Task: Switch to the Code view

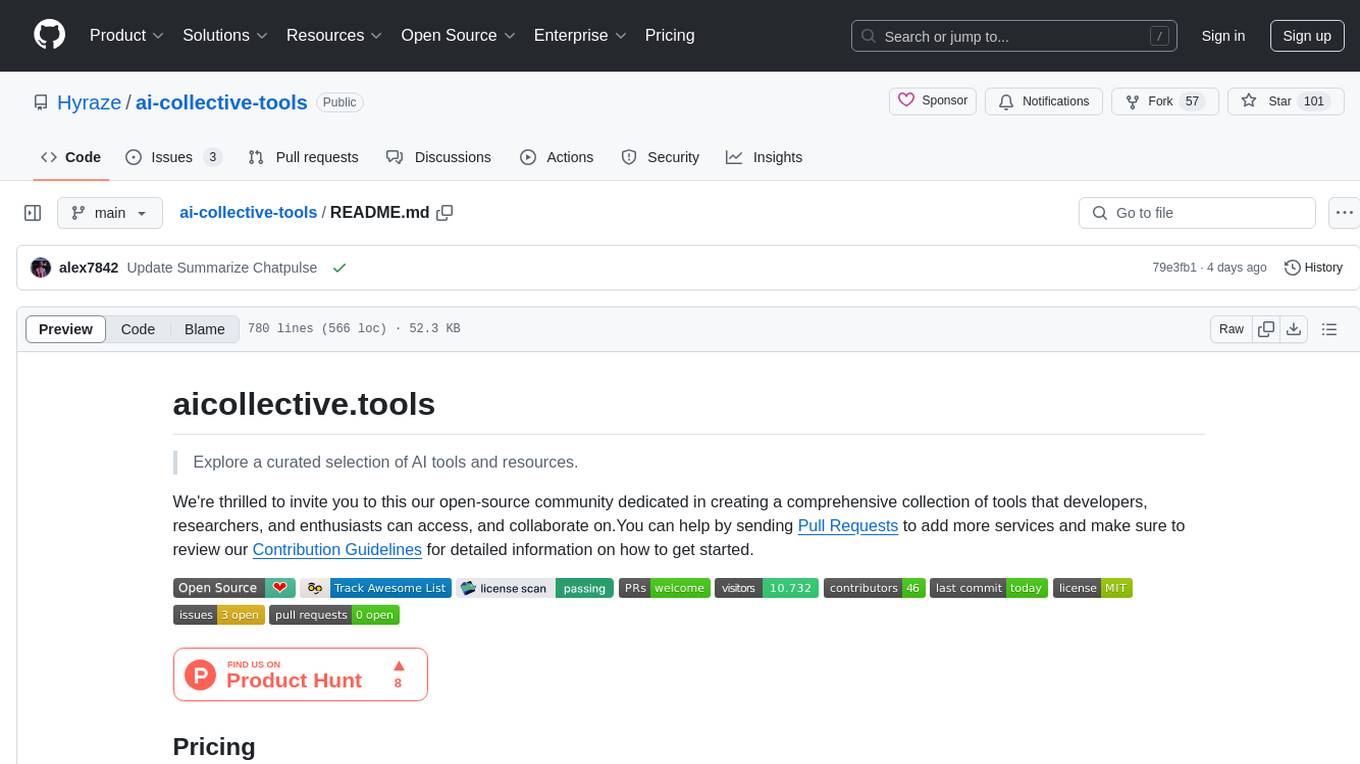Action: (x=138, y=329)
